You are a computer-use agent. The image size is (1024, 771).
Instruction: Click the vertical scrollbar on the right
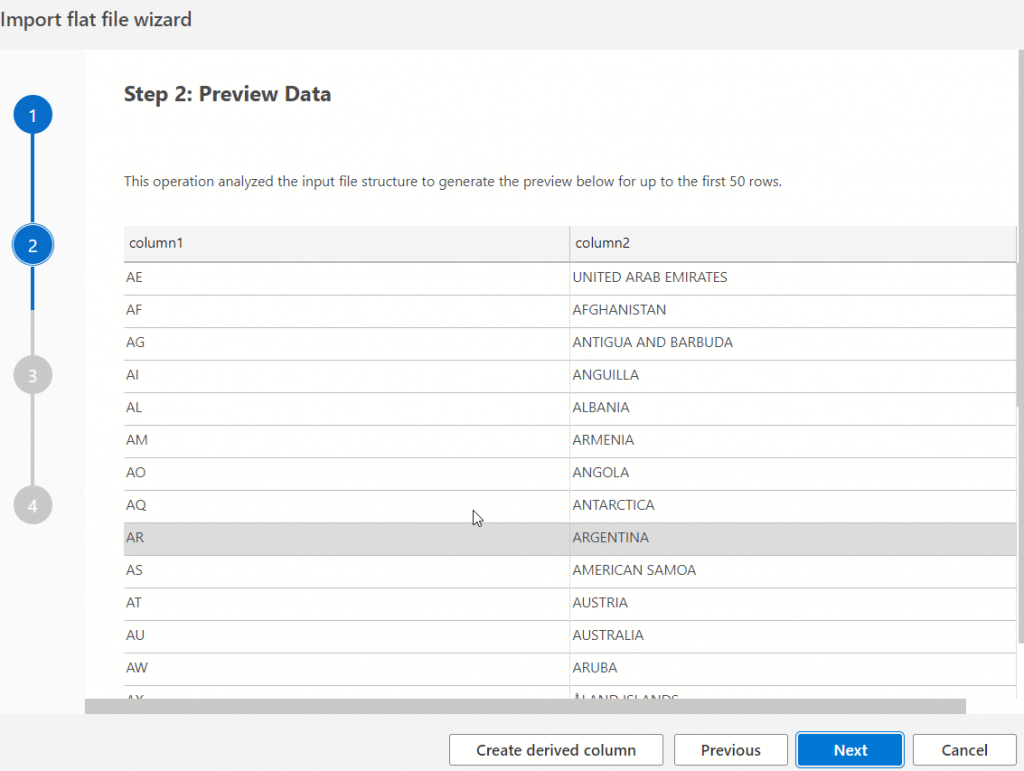(x=1020, y=400)
